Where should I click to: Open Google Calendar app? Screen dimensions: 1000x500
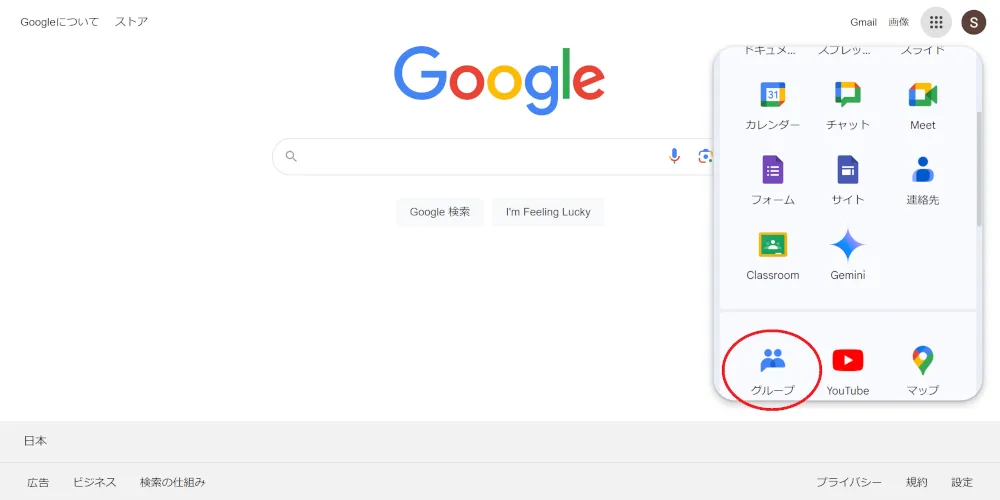point(772,105)
